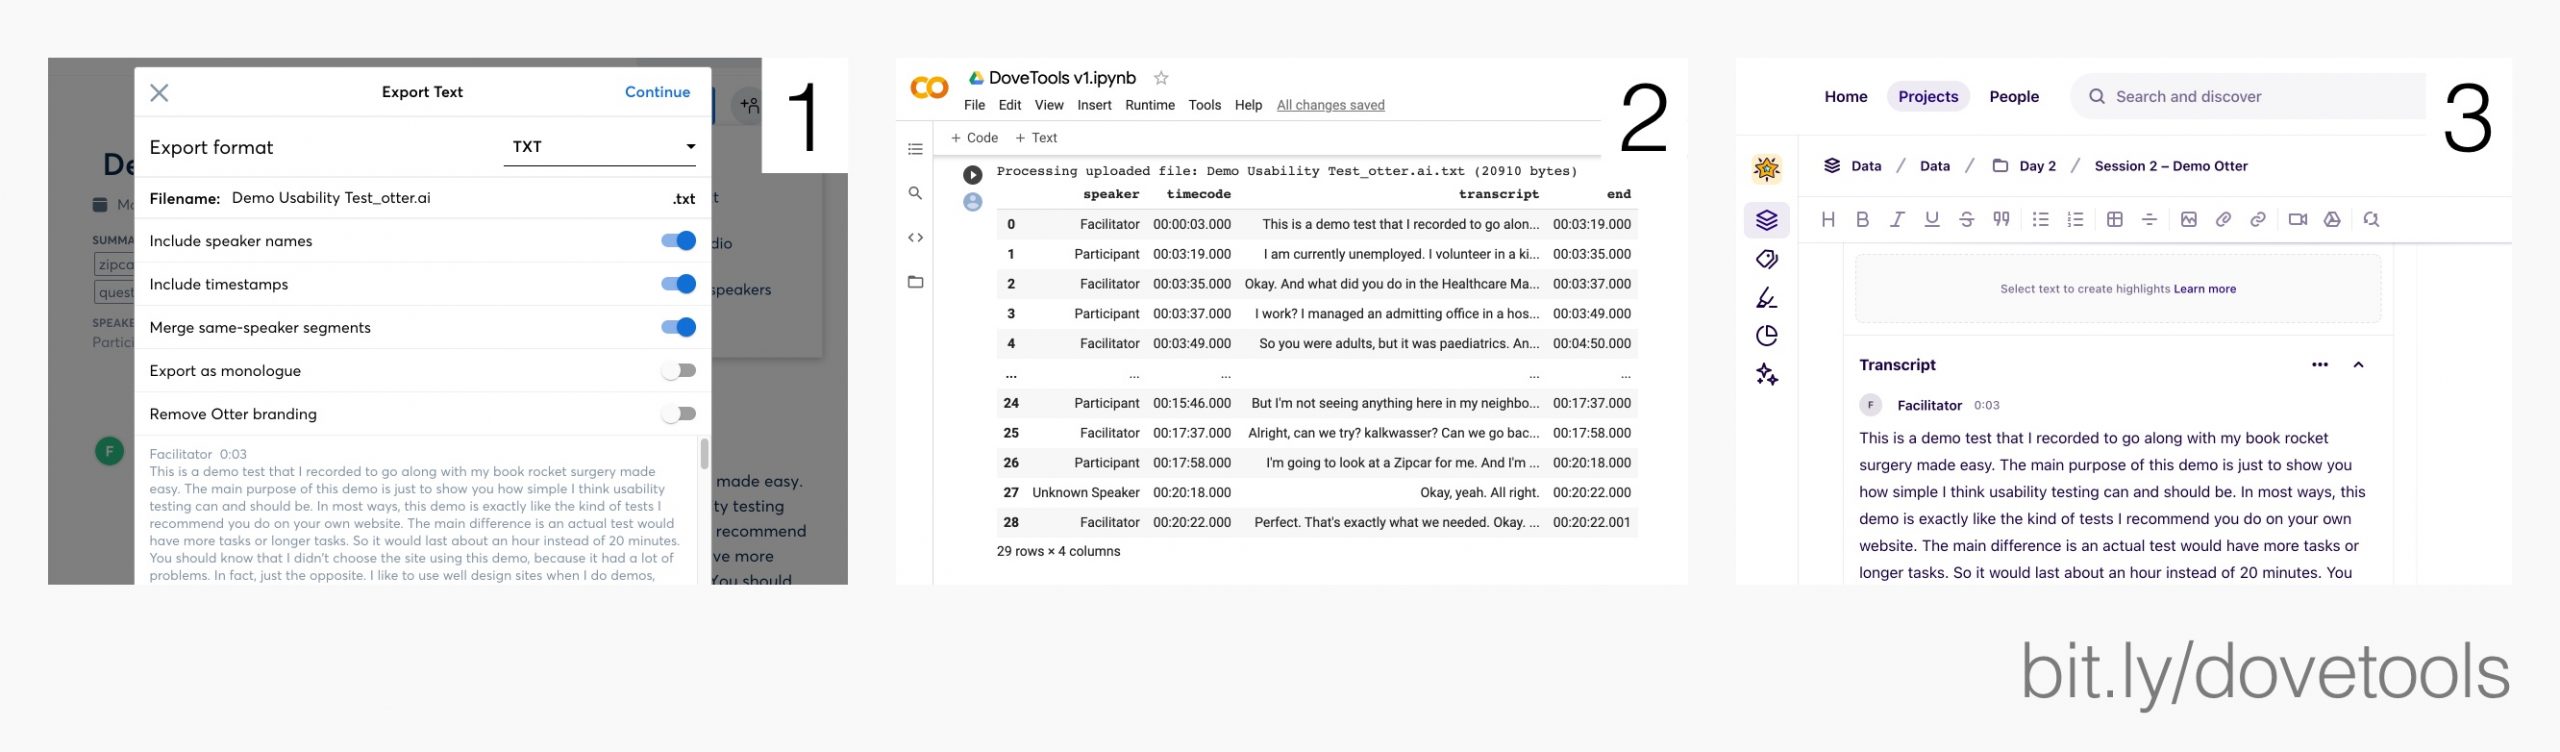
Task: Open the Data layers sidebar icon
Action: [x=1767, y=220]
